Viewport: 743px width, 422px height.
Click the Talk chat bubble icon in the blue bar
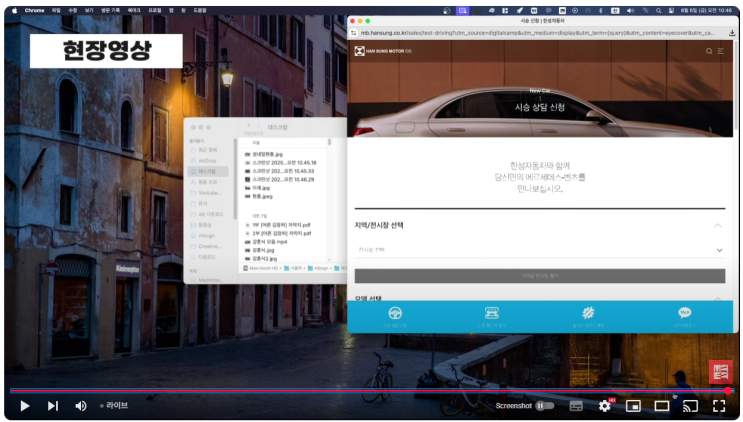click(x=684, y=313)
